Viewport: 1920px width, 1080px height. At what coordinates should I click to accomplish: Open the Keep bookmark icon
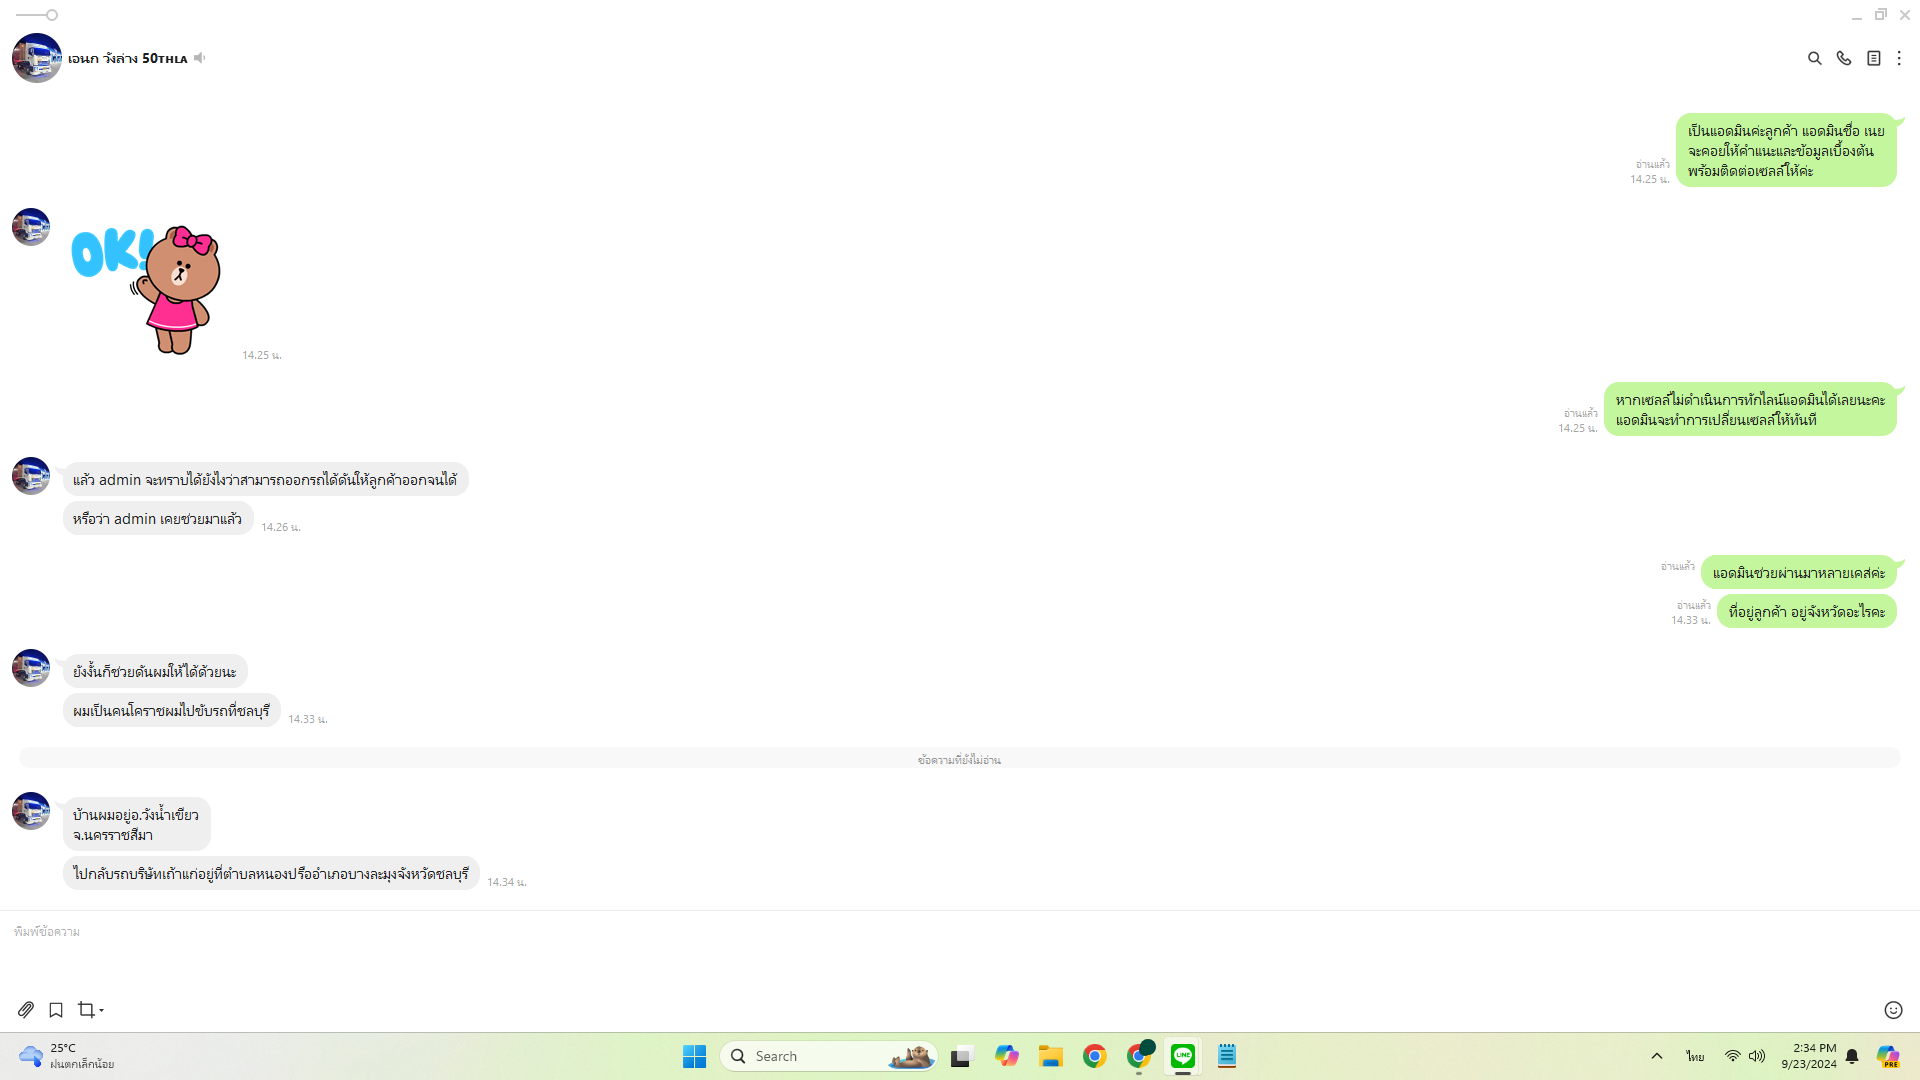(56, 1010)
